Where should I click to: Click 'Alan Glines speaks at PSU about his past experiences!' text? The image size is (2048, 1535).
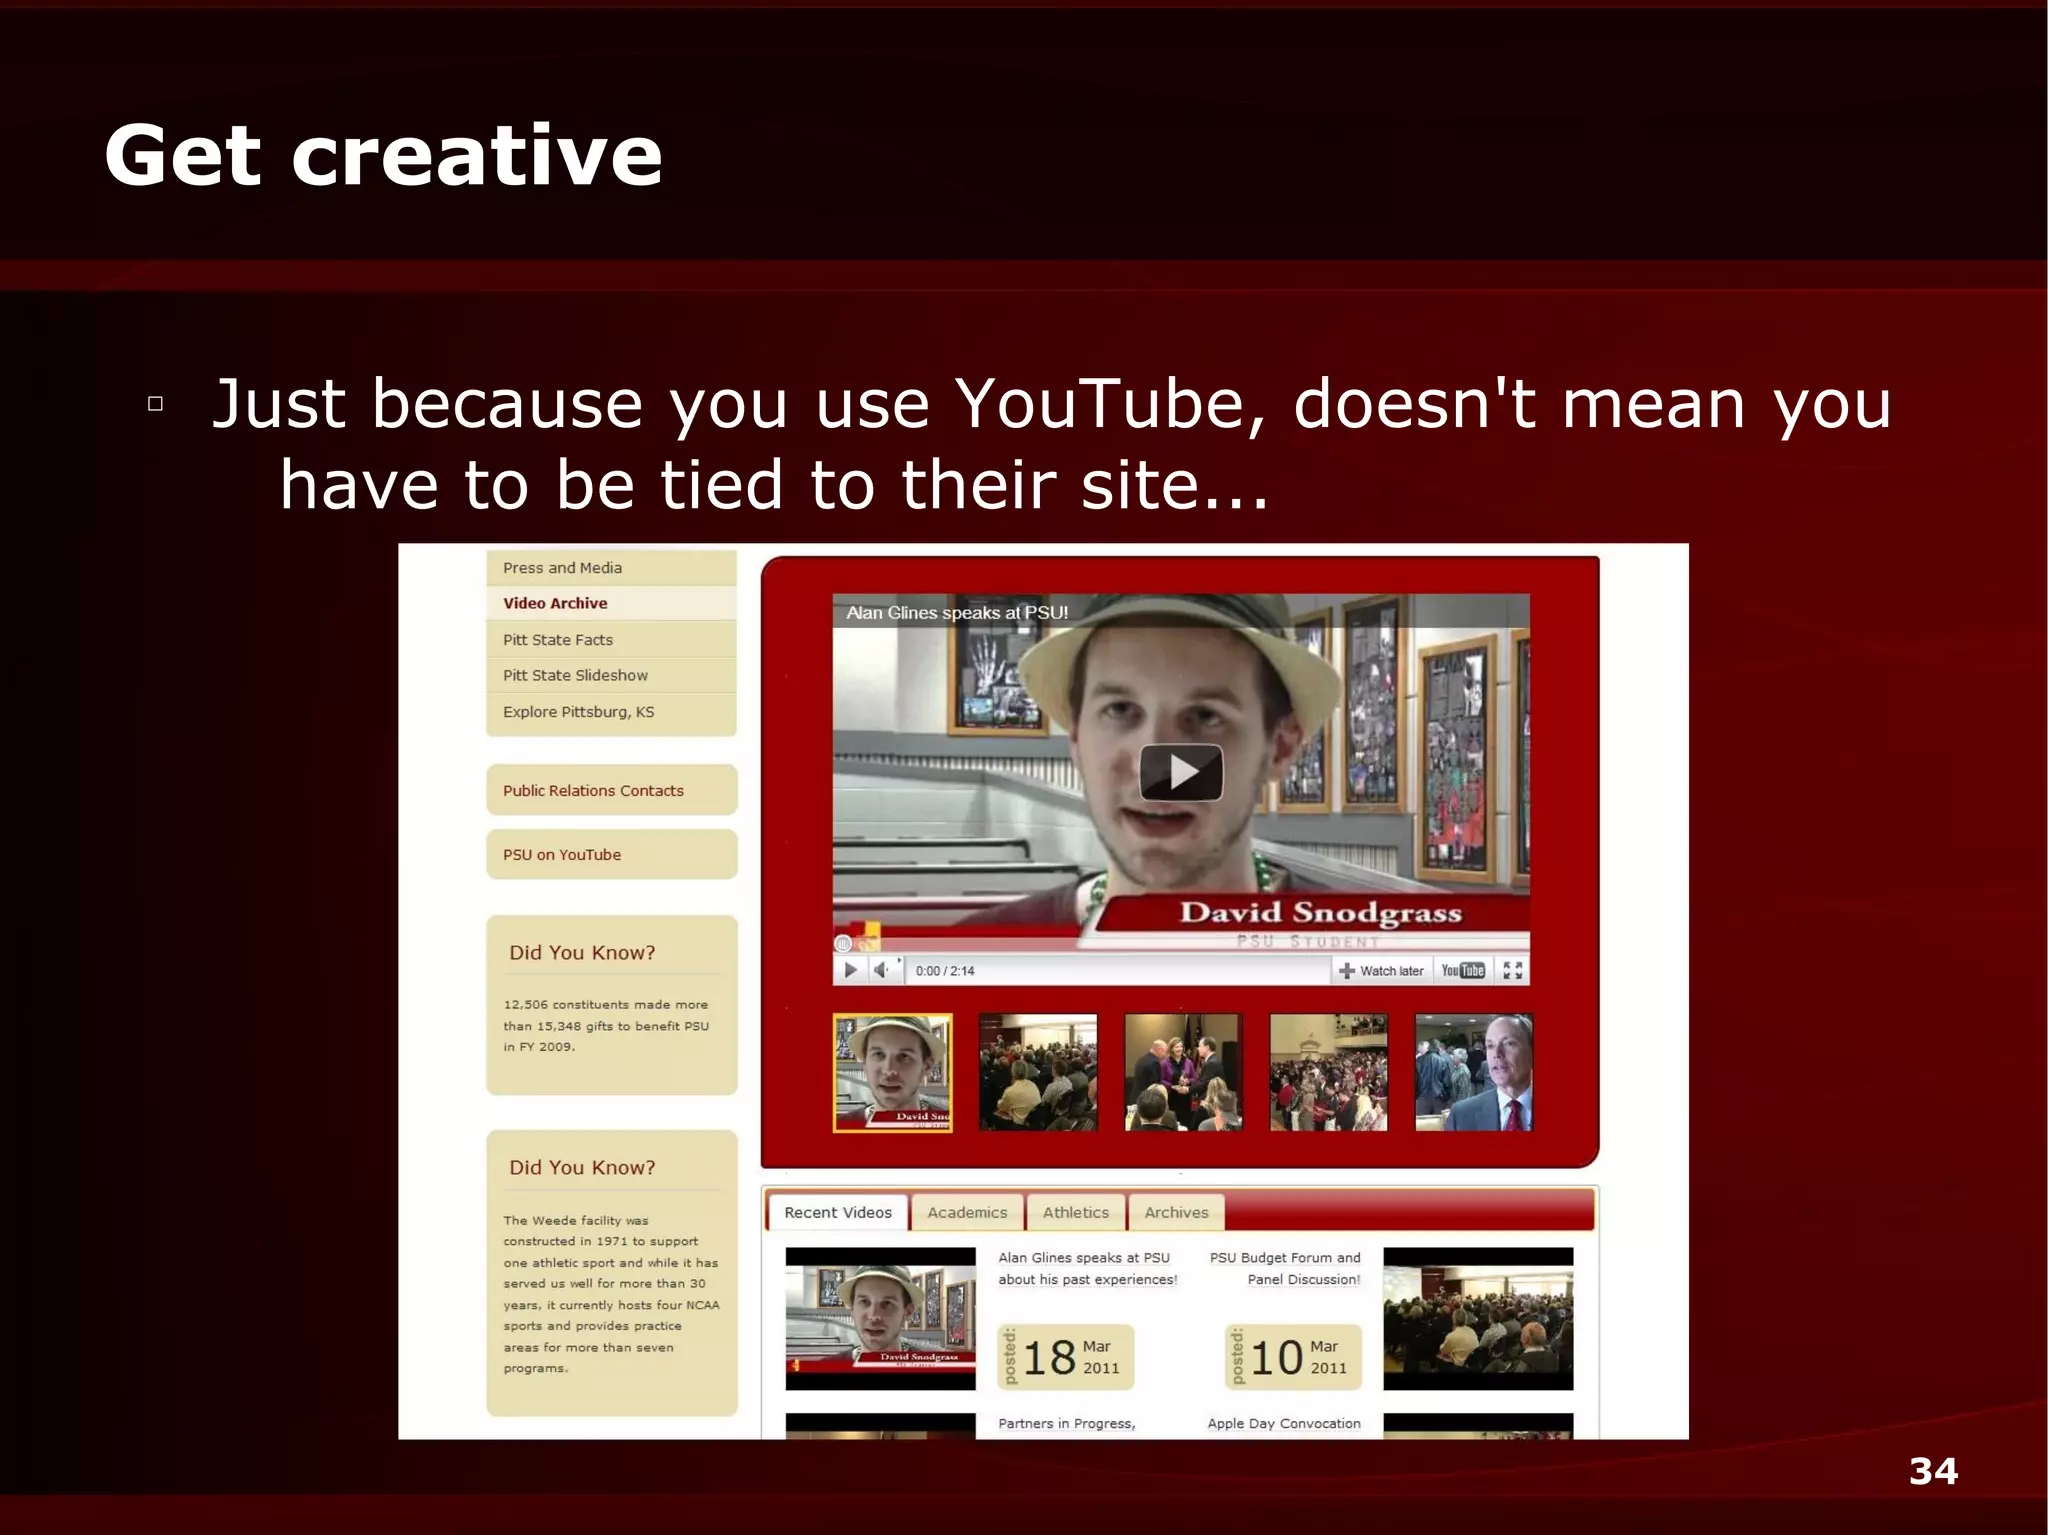coord(1088,1269)
